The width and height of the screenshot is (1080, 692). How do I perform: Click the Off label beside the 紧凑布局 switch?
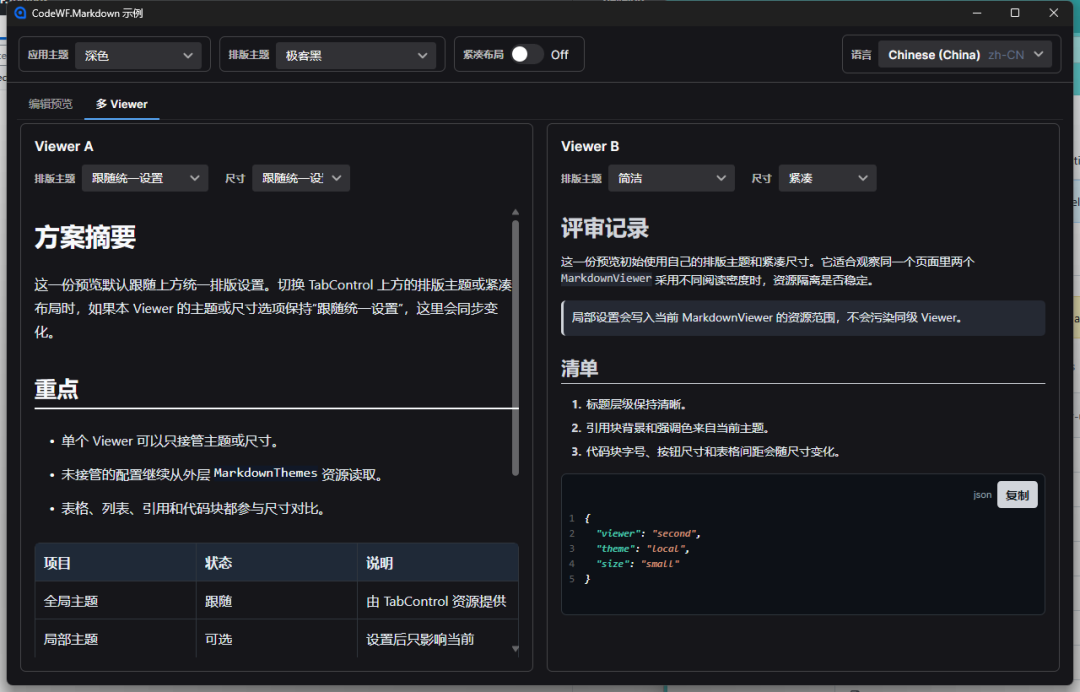(559, 54)
